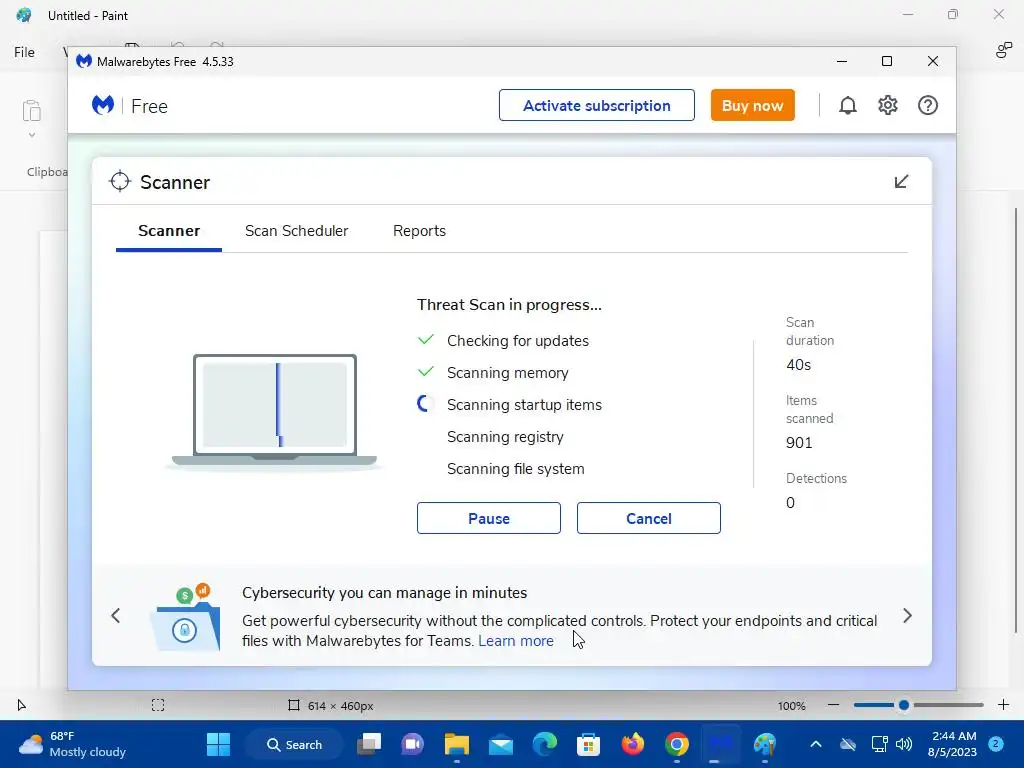Click the Paint zoom slider handle
The height and width of the screenshot is (768, 1024).
[x=904, y=705]
